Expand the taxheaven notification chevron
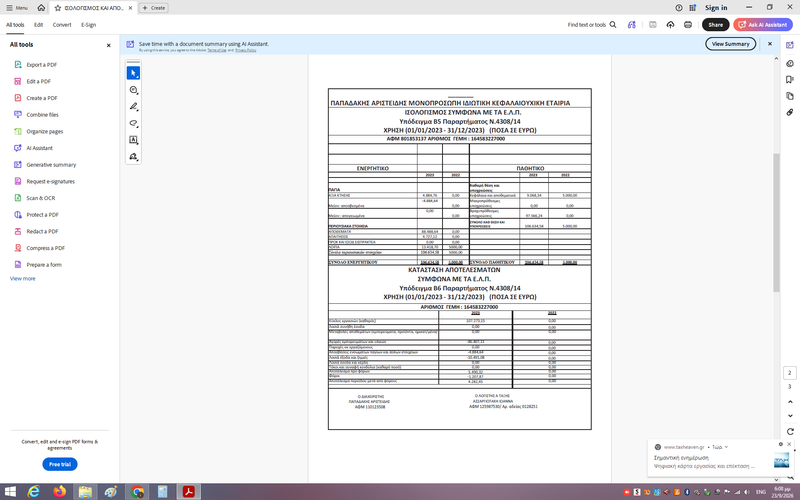The height and width of the screenshot is (500, 800). 726,447
